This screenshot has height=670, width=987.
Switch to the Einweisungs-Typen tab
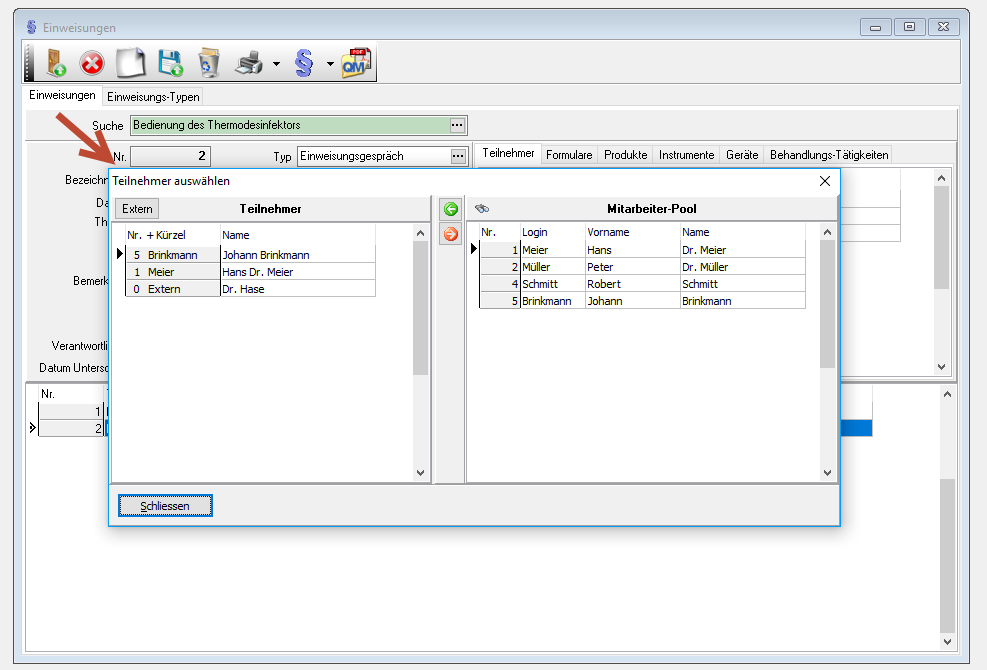tap(153, 97)
